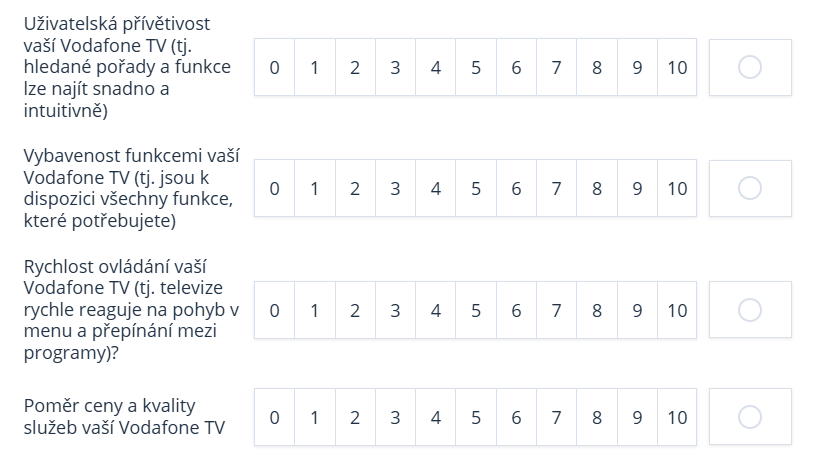This screenshot has height=461, width=818.
Task: Select rating 0 for Uživatelská přívětivost row
Action: pyautogui.click(x=274, y=67)
